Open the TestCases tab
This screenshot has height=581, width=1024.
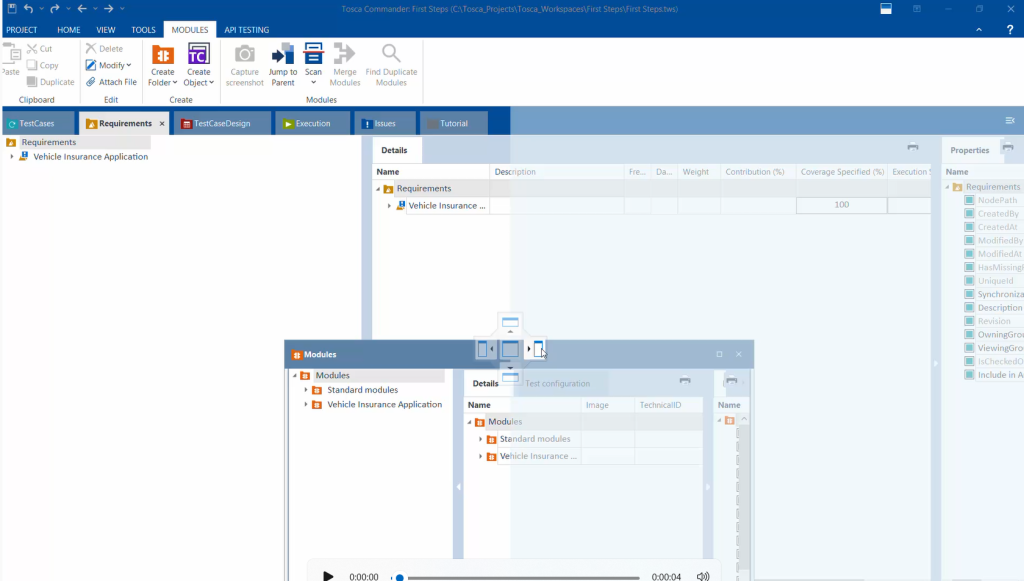click(37, 123)
